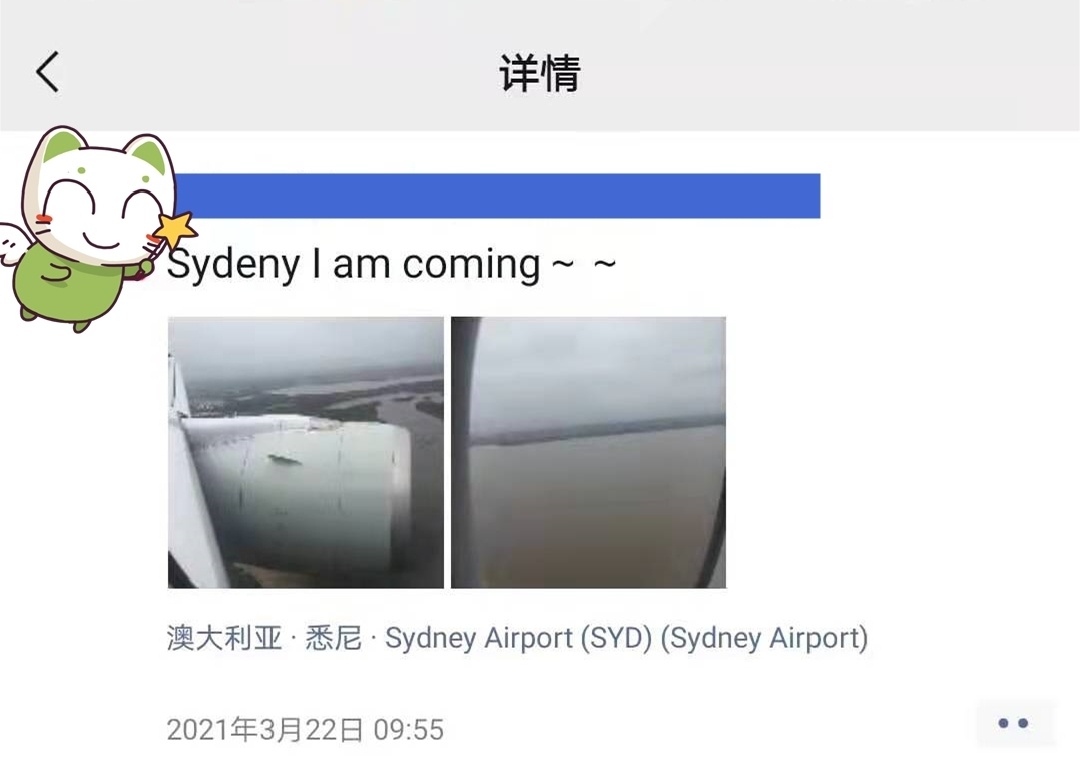The height and width of the screenshot is (773, 1080).
Task: Click the 09:55 time in timestamp
Action: coord(408,730)
